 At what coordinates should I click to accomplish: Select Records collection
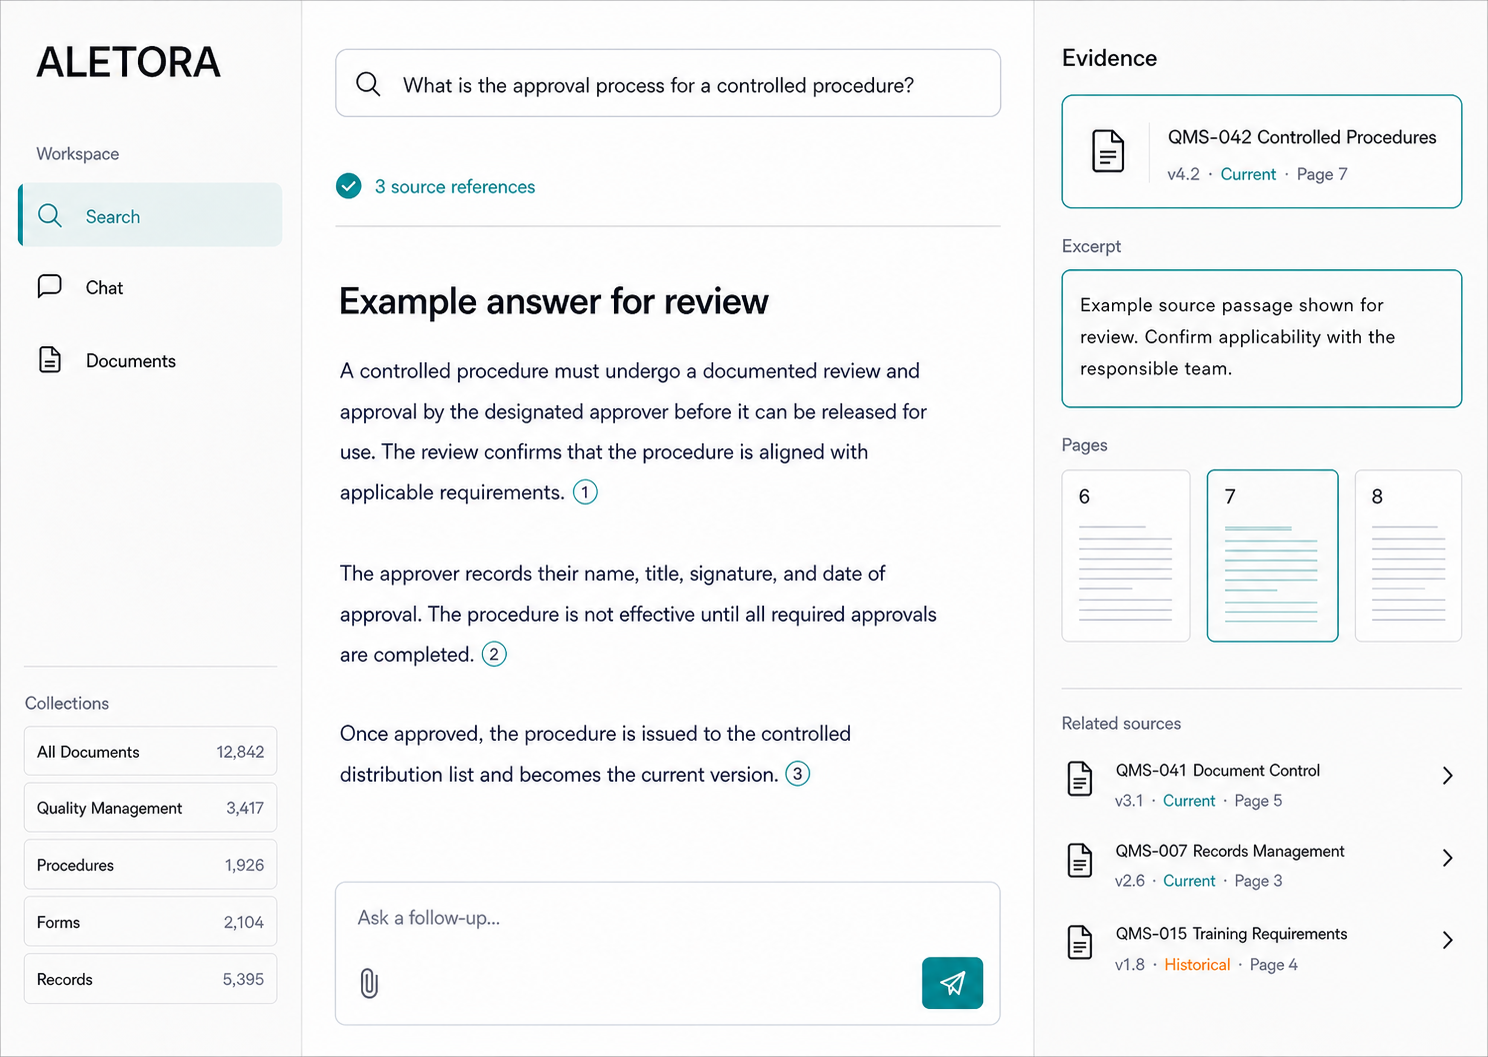tap(150, 979)
